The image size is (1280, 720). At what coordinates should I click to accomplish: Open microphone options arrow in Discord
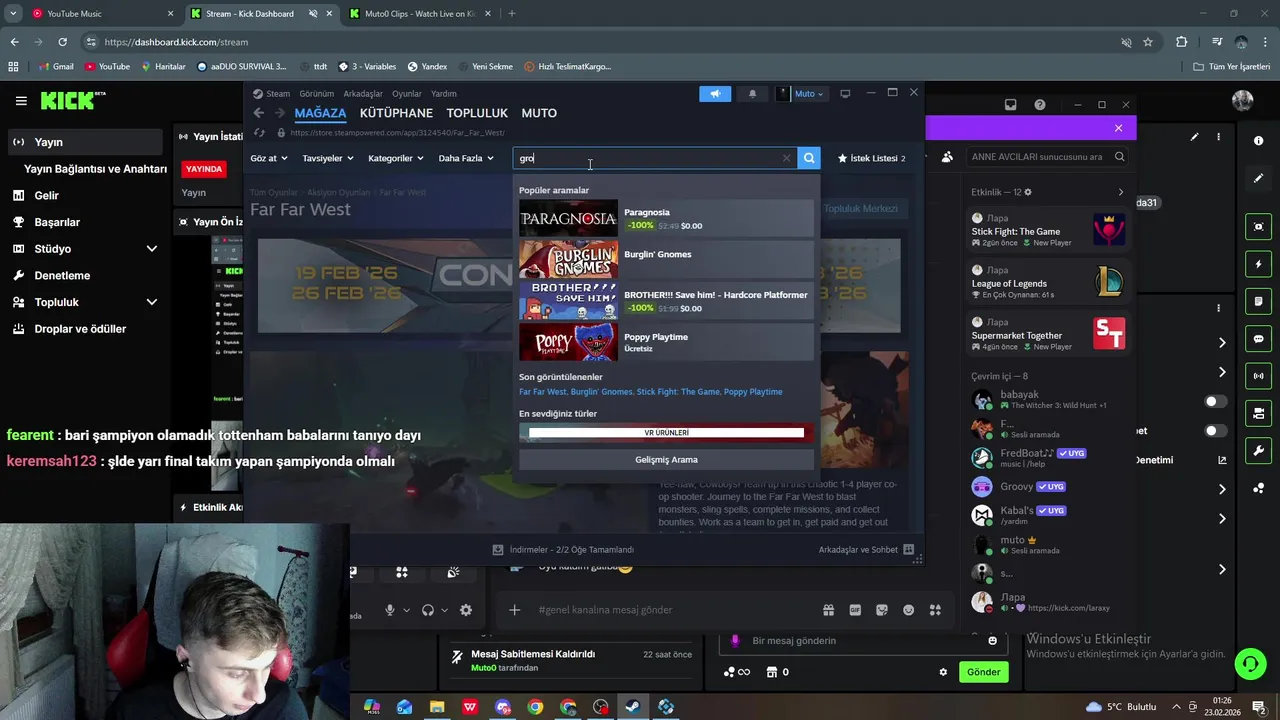pyautogui.click(x=406, y=610)
